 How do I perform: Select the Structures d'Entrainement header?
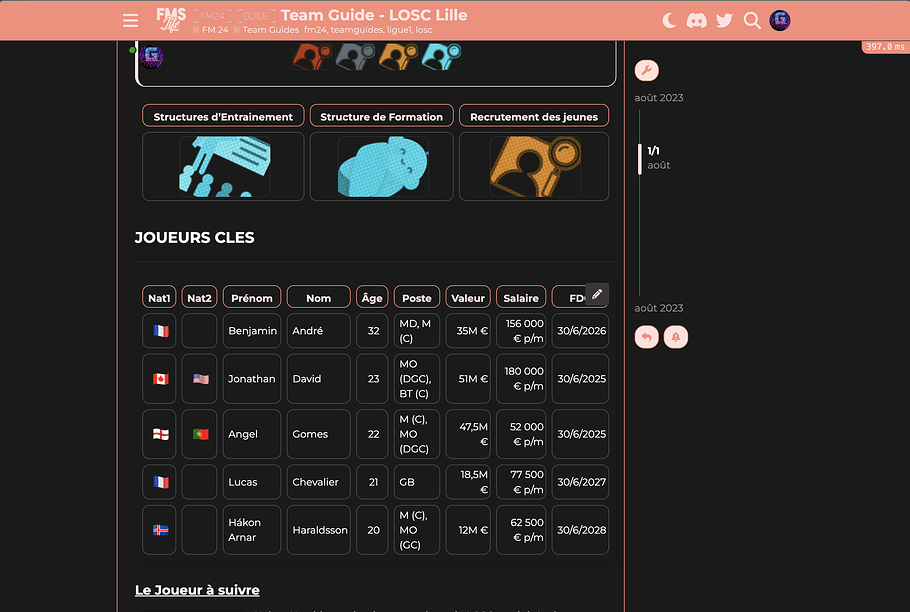(x=223, y=116)
